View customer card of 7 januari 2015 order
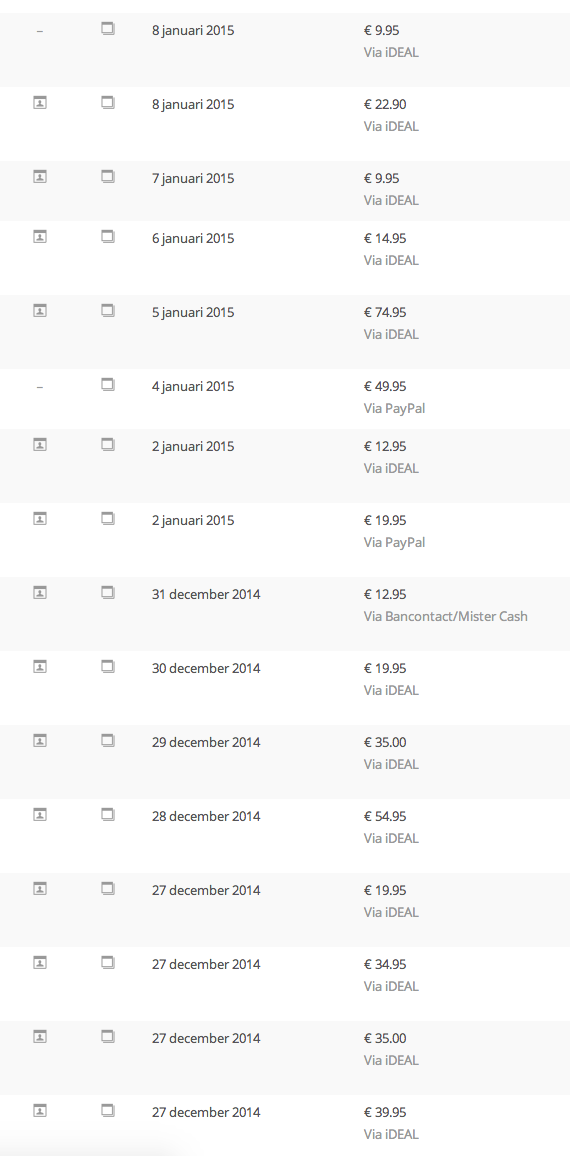 point(40,177)
